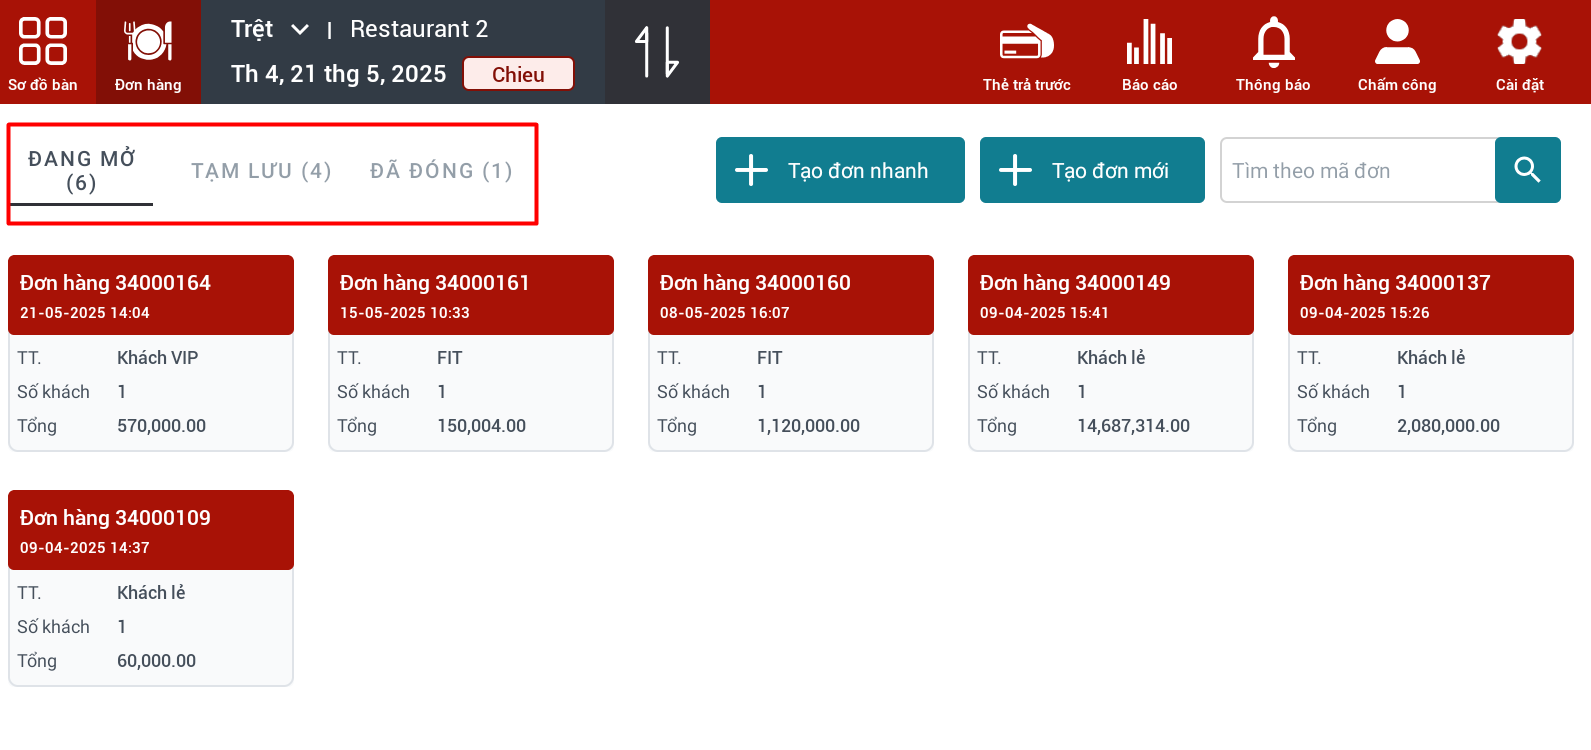Click the magnifier search button
This screenshot has height=750, width=1591.
[1527, 170]
